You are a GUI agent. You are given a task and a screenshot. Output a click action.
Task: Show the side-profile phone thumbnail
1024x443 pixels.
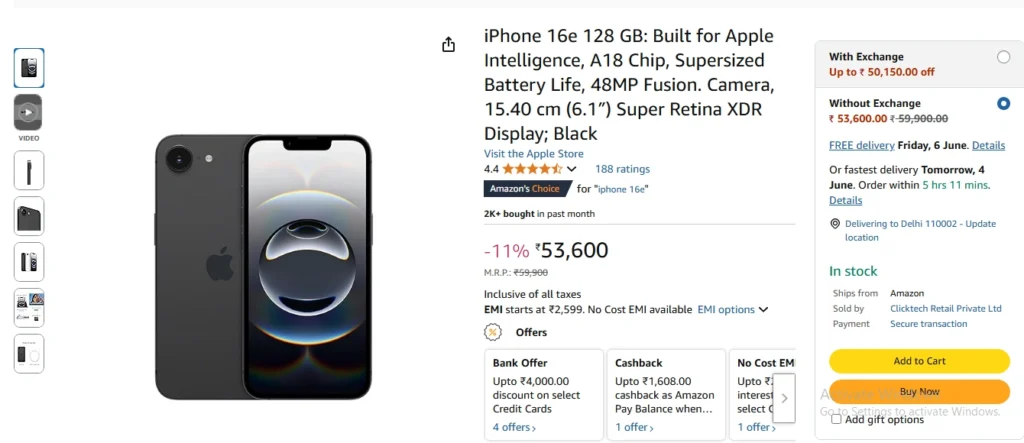point(29,171)
